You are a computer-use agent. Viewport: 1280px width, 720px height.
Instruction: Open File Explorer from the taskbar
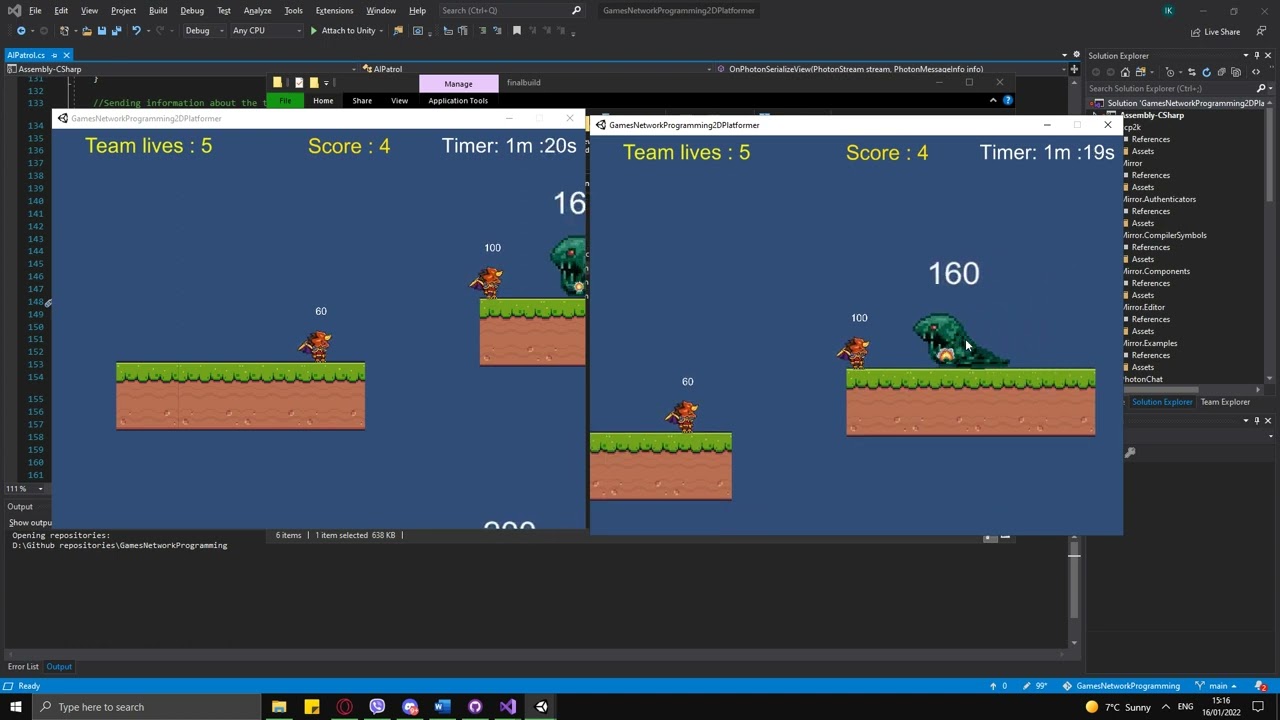click(279, 707)
